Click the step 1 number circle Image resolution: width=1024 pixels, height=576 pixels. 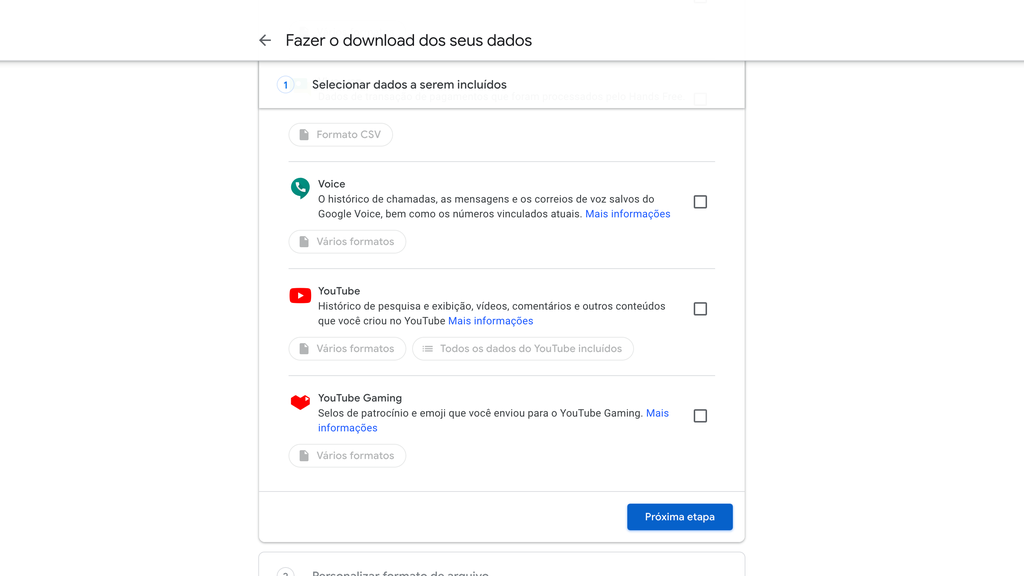point(285,85)
